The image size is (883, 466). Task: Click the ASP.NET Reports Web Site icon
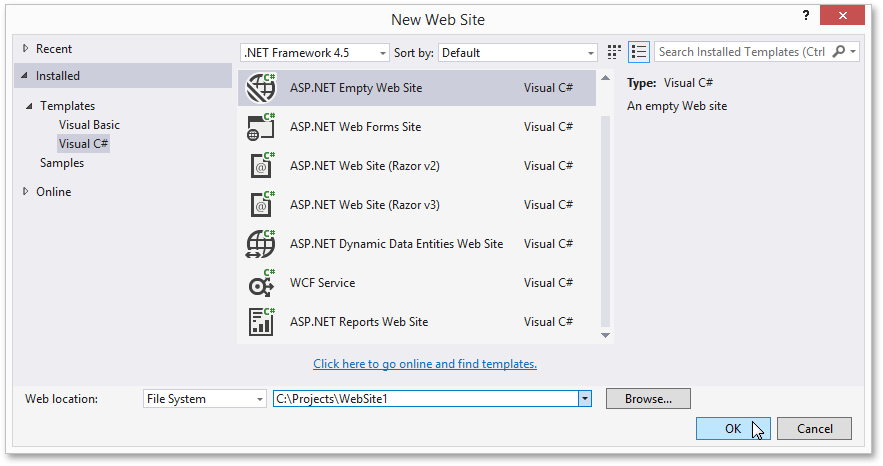(261, 322)
